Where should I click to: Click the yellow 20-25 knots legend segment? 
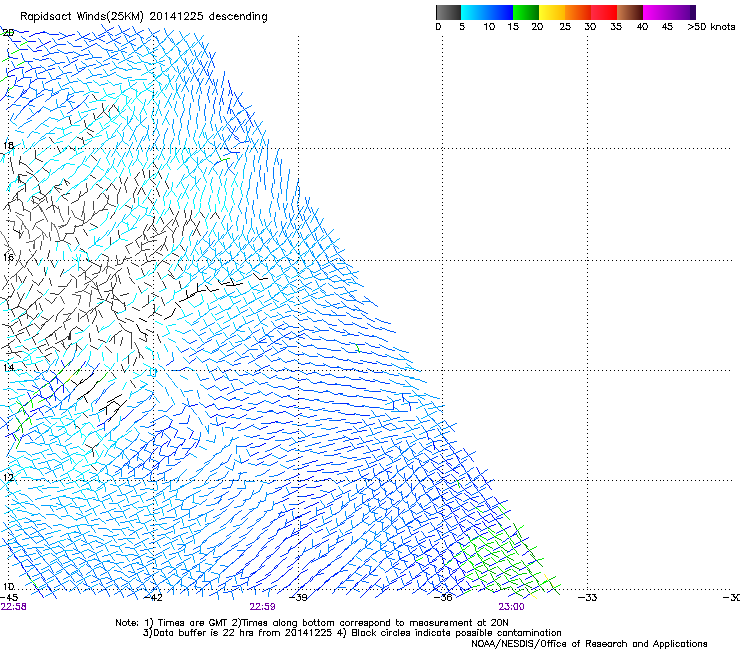coord(552,12)
